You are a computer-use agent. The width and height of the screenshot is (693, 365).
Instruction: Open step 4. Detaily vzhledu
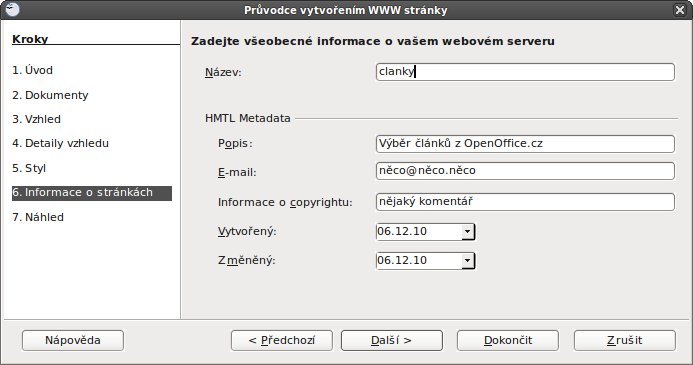pyautogui.click(x=61, y=143)
